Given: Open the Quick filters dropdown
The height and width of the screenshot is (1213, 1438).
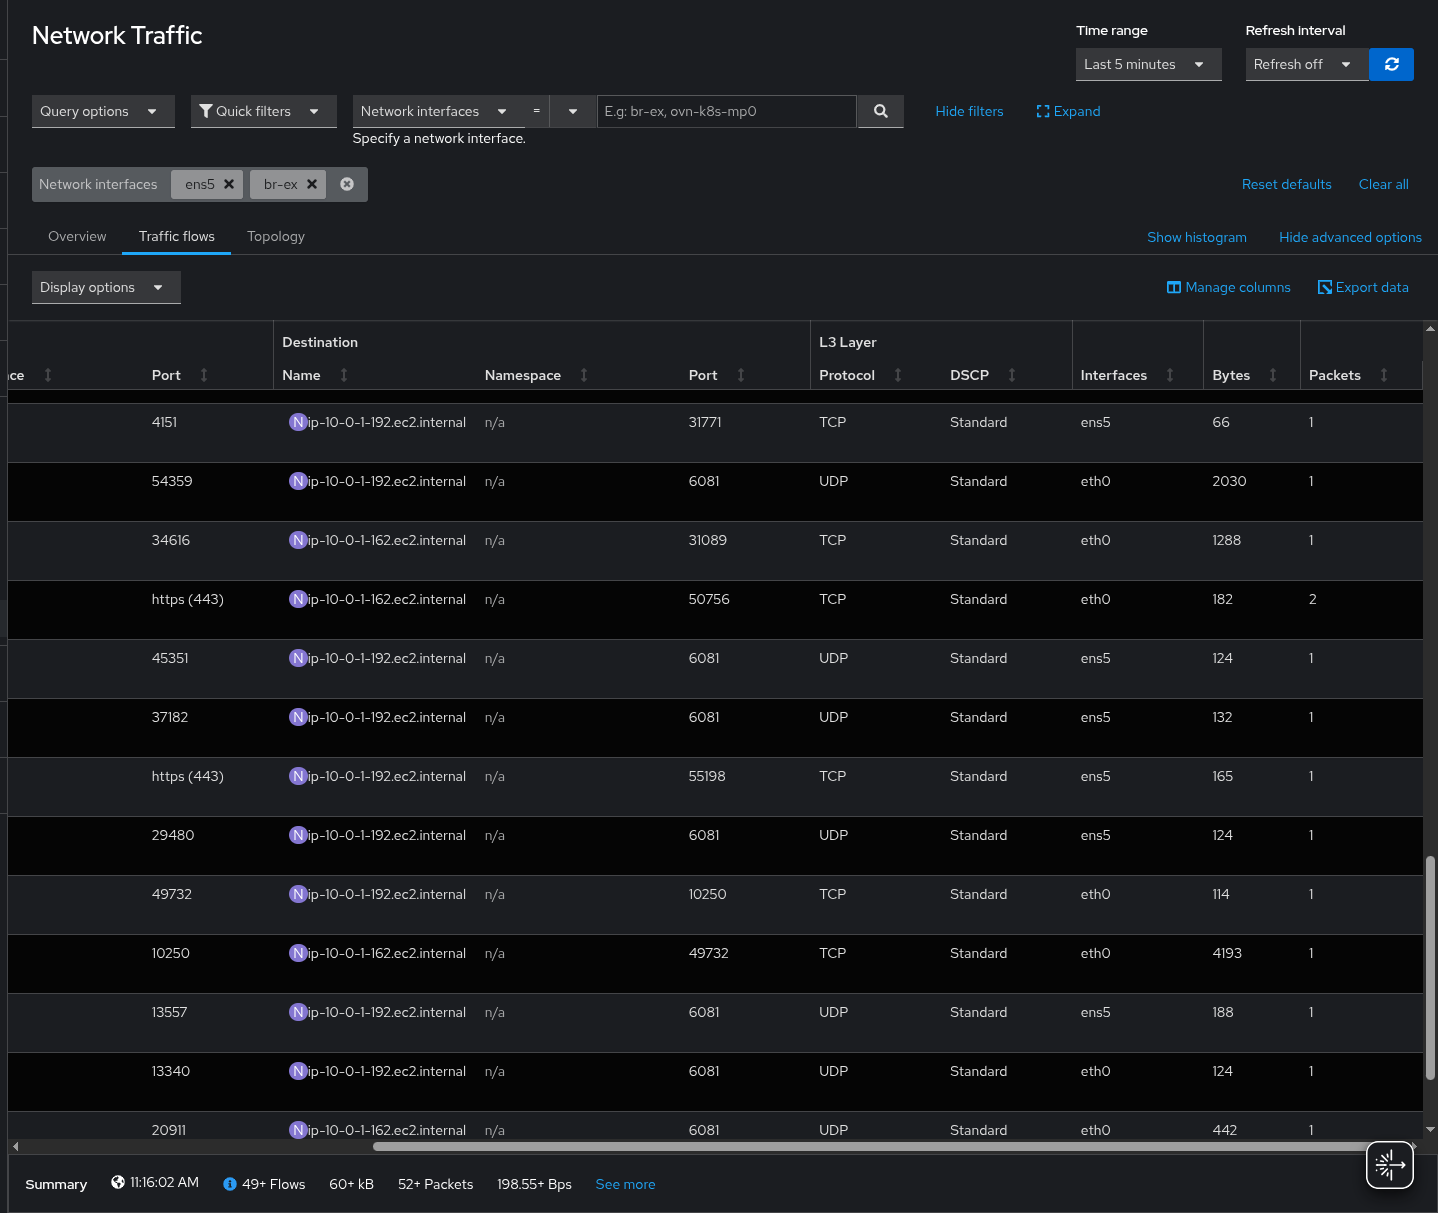Looking at the screenshot, I should (x=262, y=111).
